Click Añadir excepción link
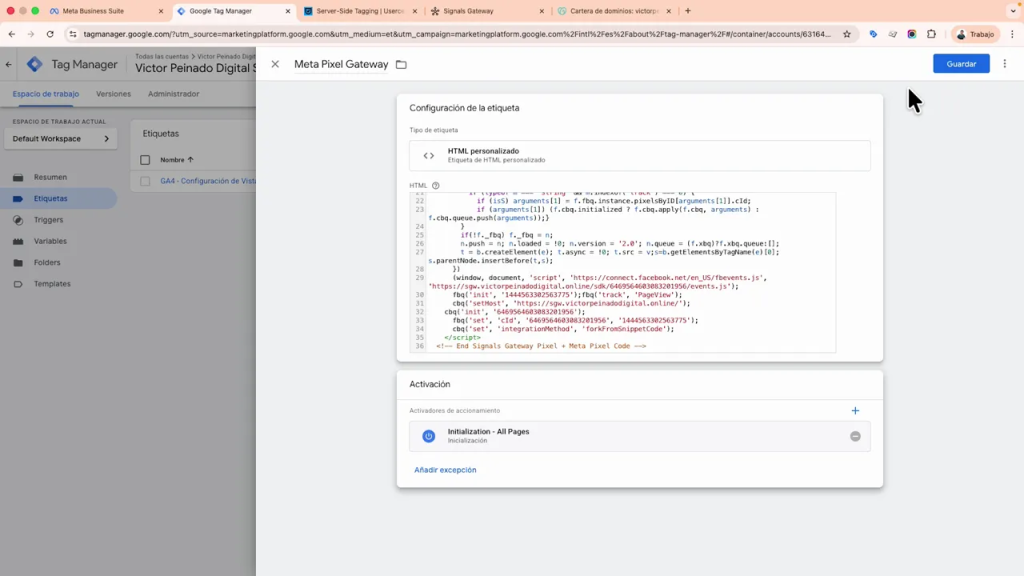The image size is (1024, 576). [x=445, y=470]
